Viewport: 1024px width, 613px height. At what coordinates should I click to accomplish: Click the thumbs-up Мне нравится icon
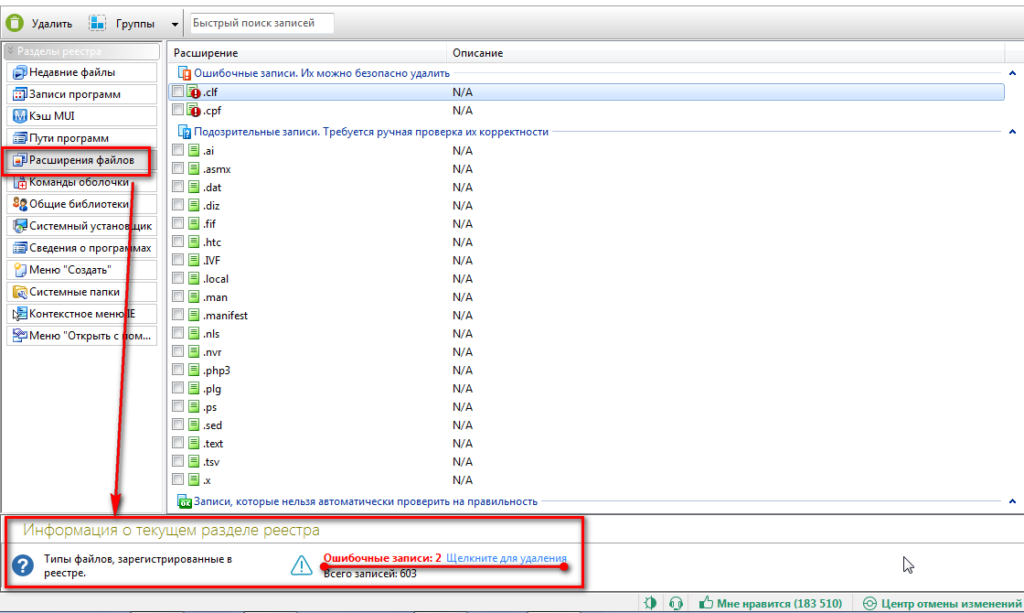[x=707, y=603]
